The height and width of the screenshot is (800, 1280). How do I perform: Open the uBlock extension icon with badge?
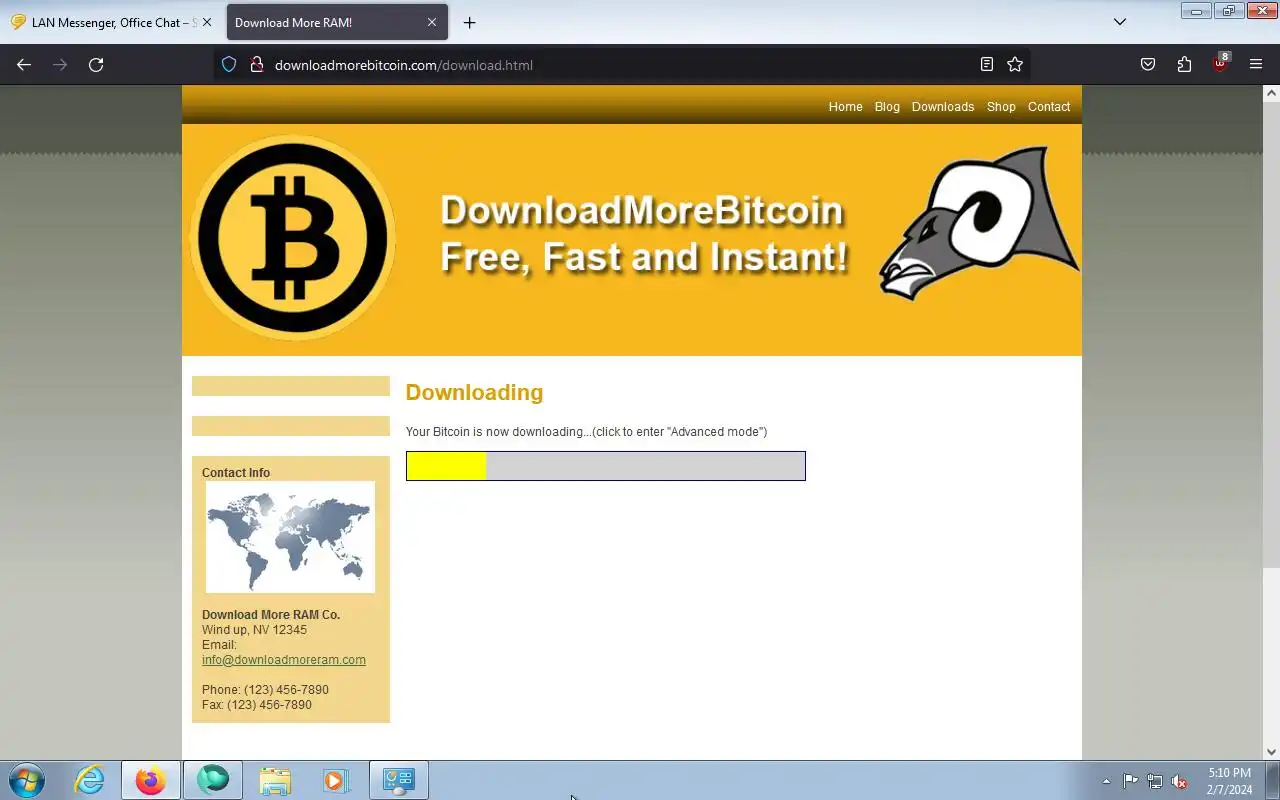(1220, 63)
